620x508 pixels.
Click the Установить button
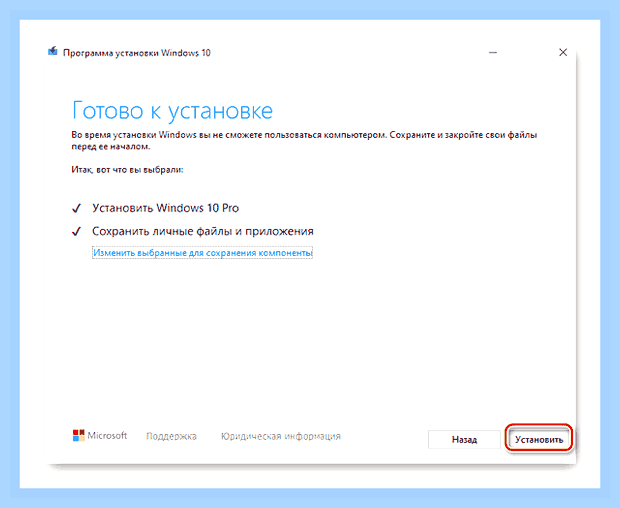click(539, 439)
